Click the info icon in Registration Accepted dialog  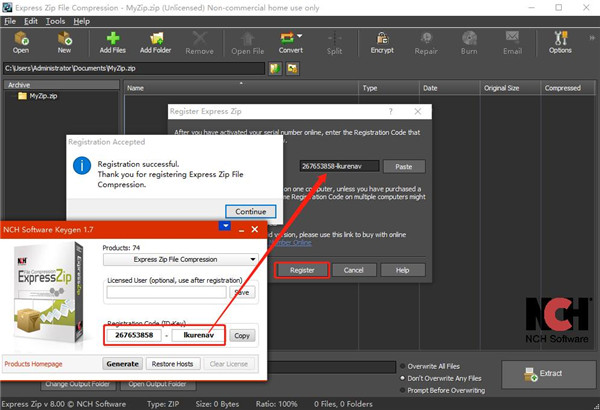coord(82,166)
